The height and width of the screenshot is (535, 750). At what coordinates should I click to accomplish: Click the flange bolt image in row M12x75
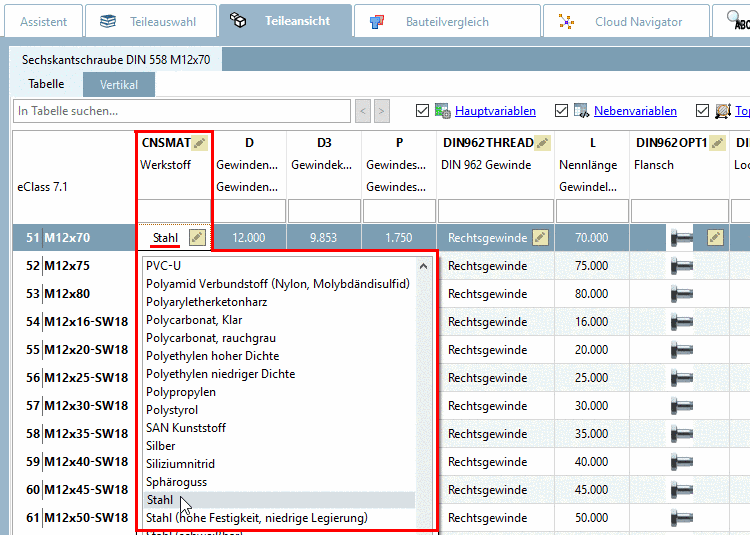[682, 266]
